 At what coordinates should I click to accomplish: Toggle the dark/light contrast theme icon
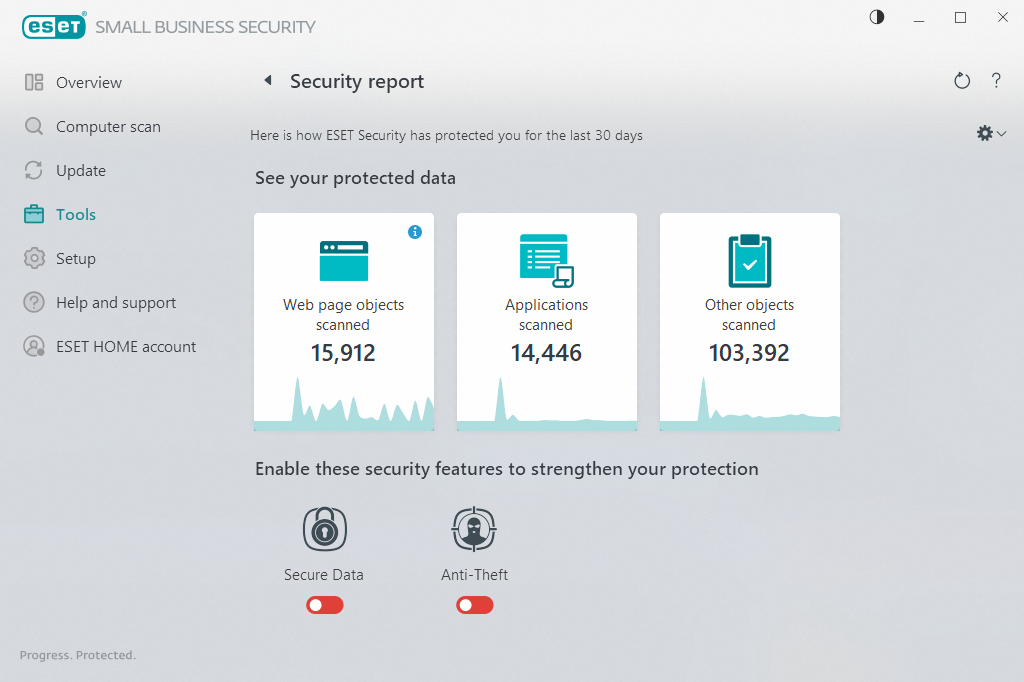[877, 17]
